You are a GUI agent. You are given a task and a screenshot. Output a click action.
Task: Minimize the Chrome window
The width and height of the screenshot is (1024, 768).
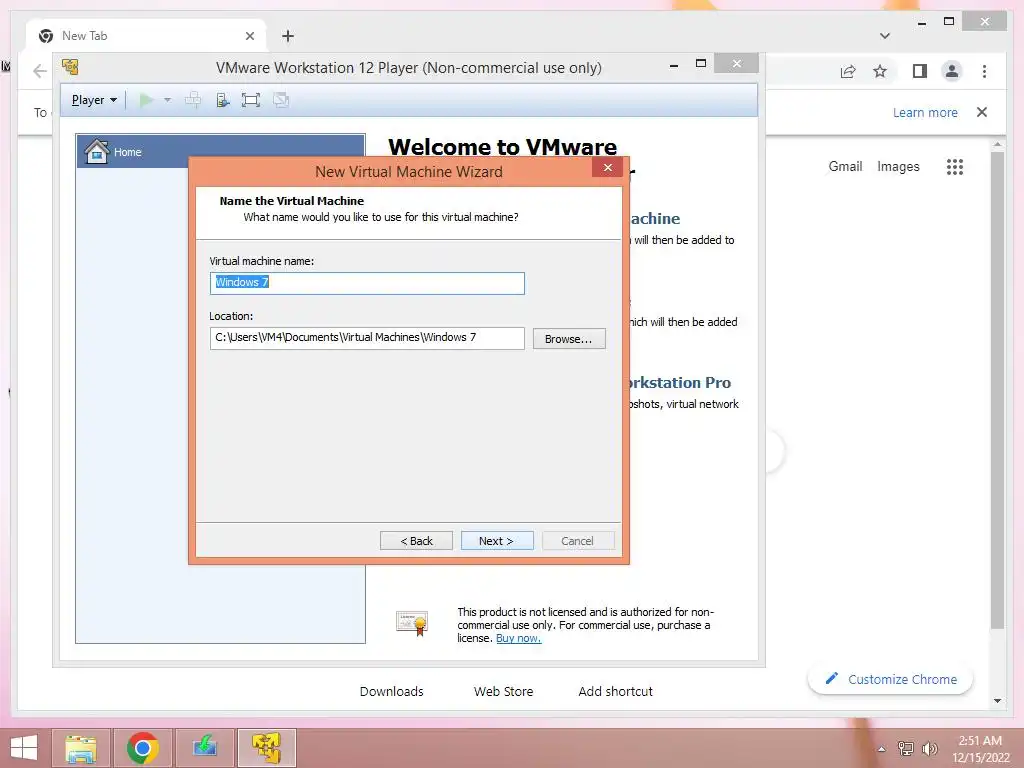click(922, 23)
